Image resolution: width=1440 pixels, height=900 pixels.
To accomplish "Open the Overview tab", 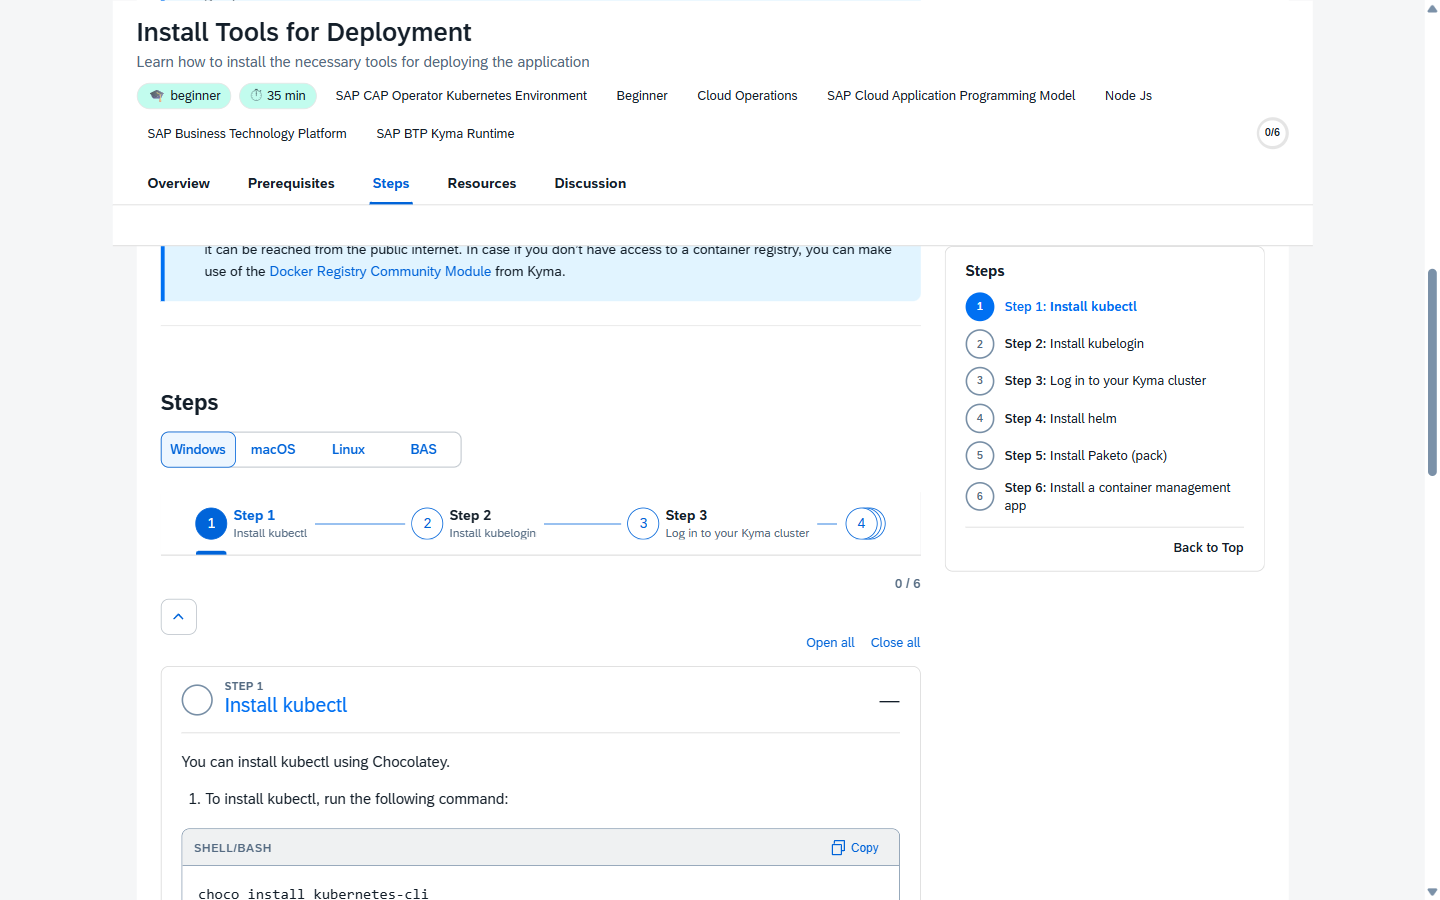I will [x=179, y=184].
